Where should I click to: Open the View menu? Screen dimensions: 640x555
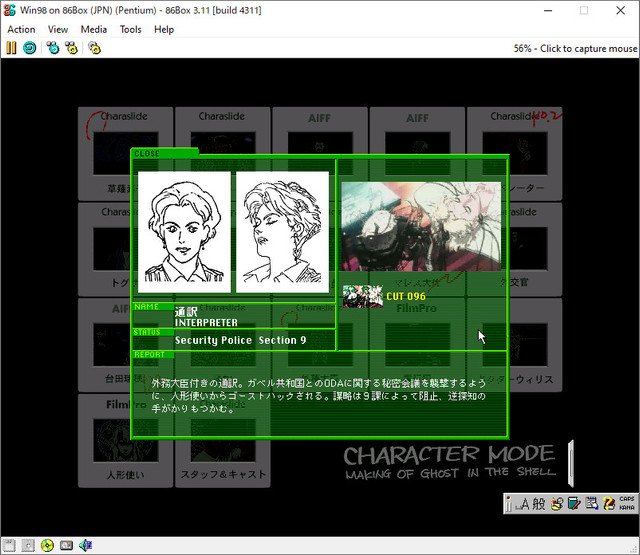click(58, 29)
